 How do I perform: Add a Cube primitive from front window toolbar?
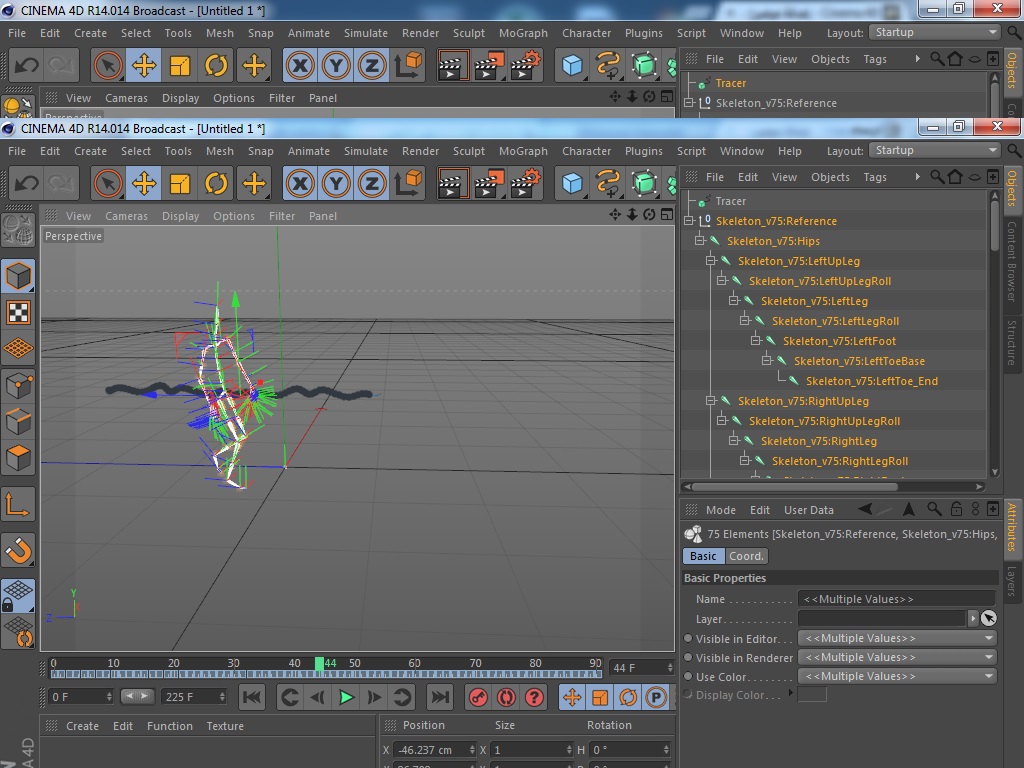(572, 184)
